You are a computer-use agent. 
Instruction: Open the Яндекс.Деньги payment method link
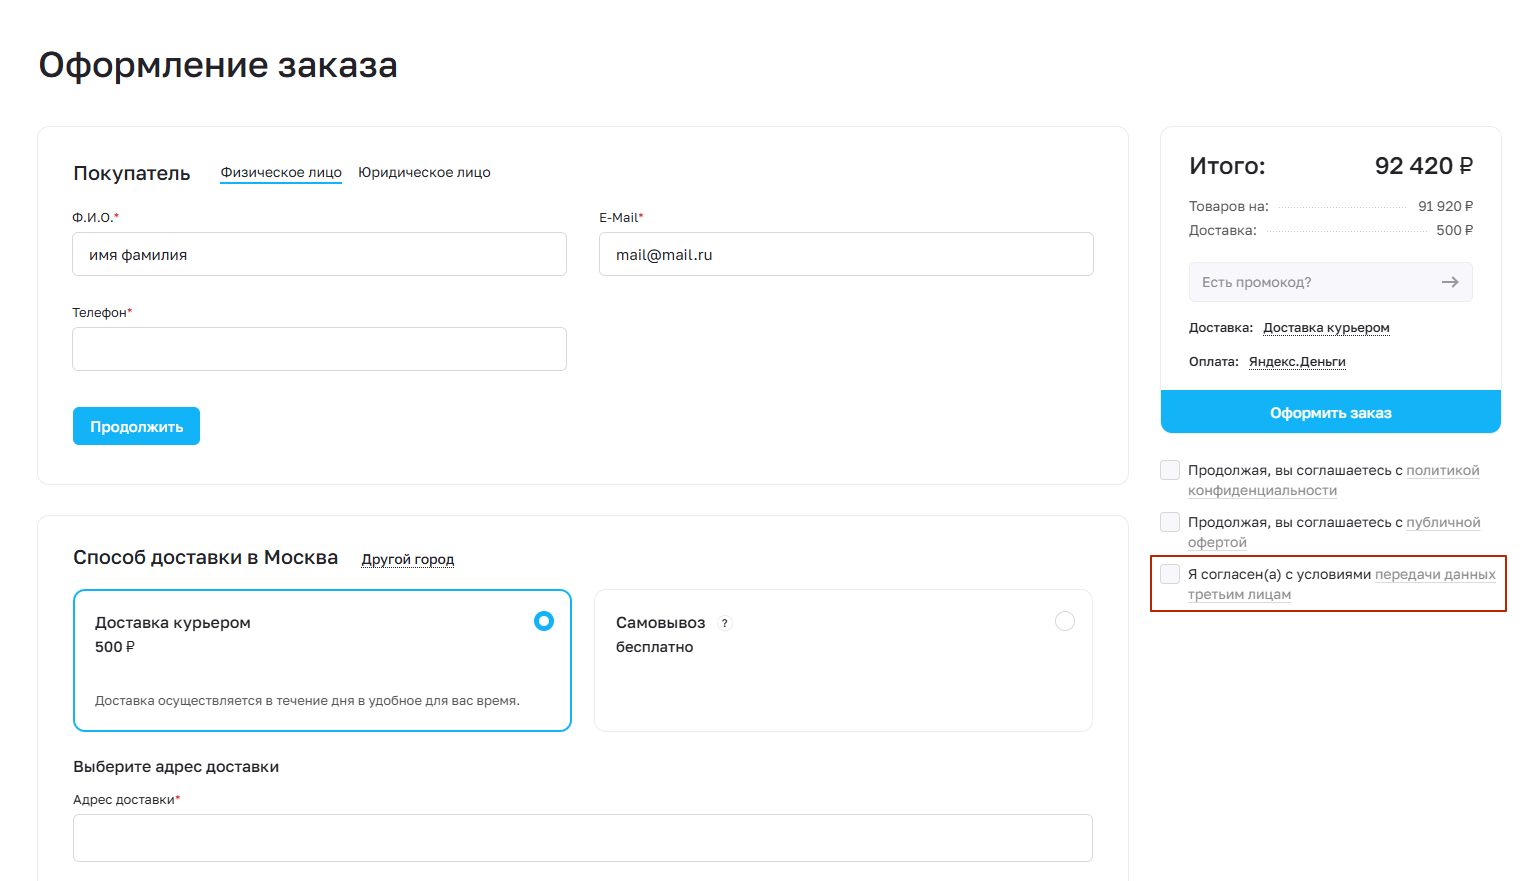tap(1297, 362)
